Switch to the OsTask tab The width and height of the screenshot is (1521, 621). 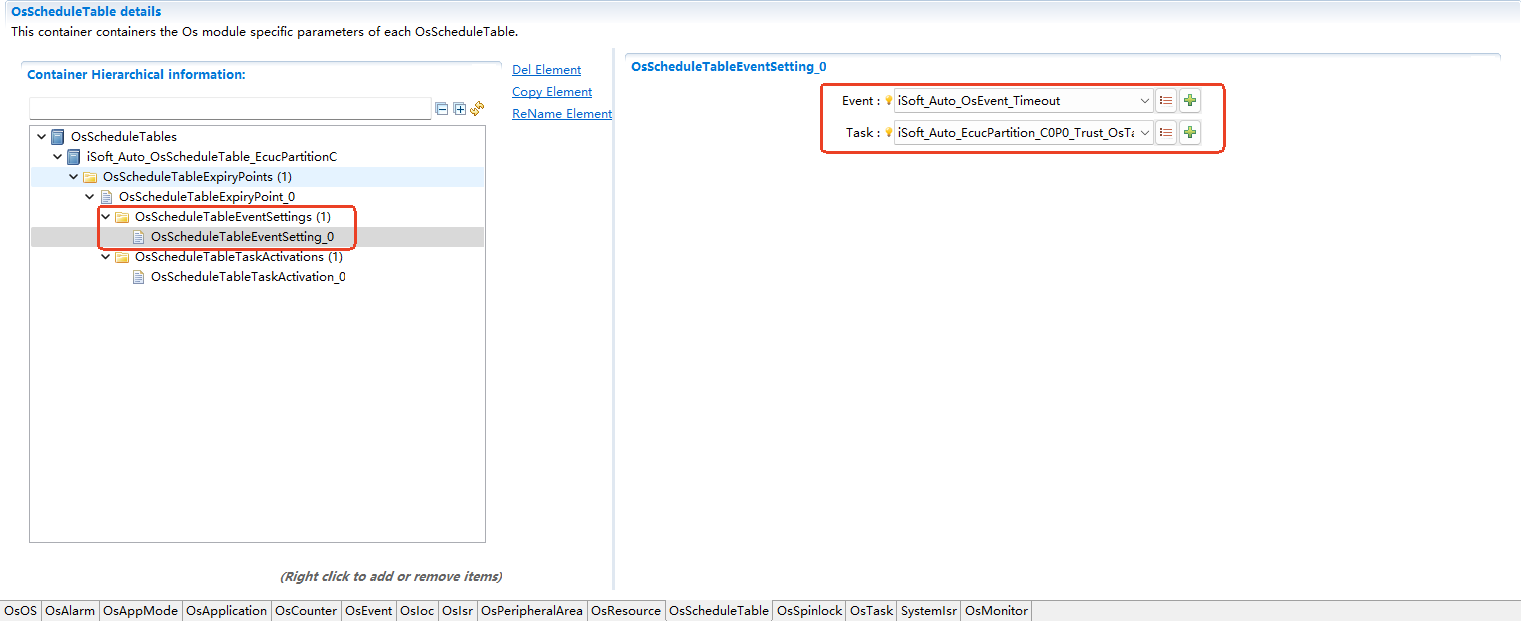[x=871, y=611]
